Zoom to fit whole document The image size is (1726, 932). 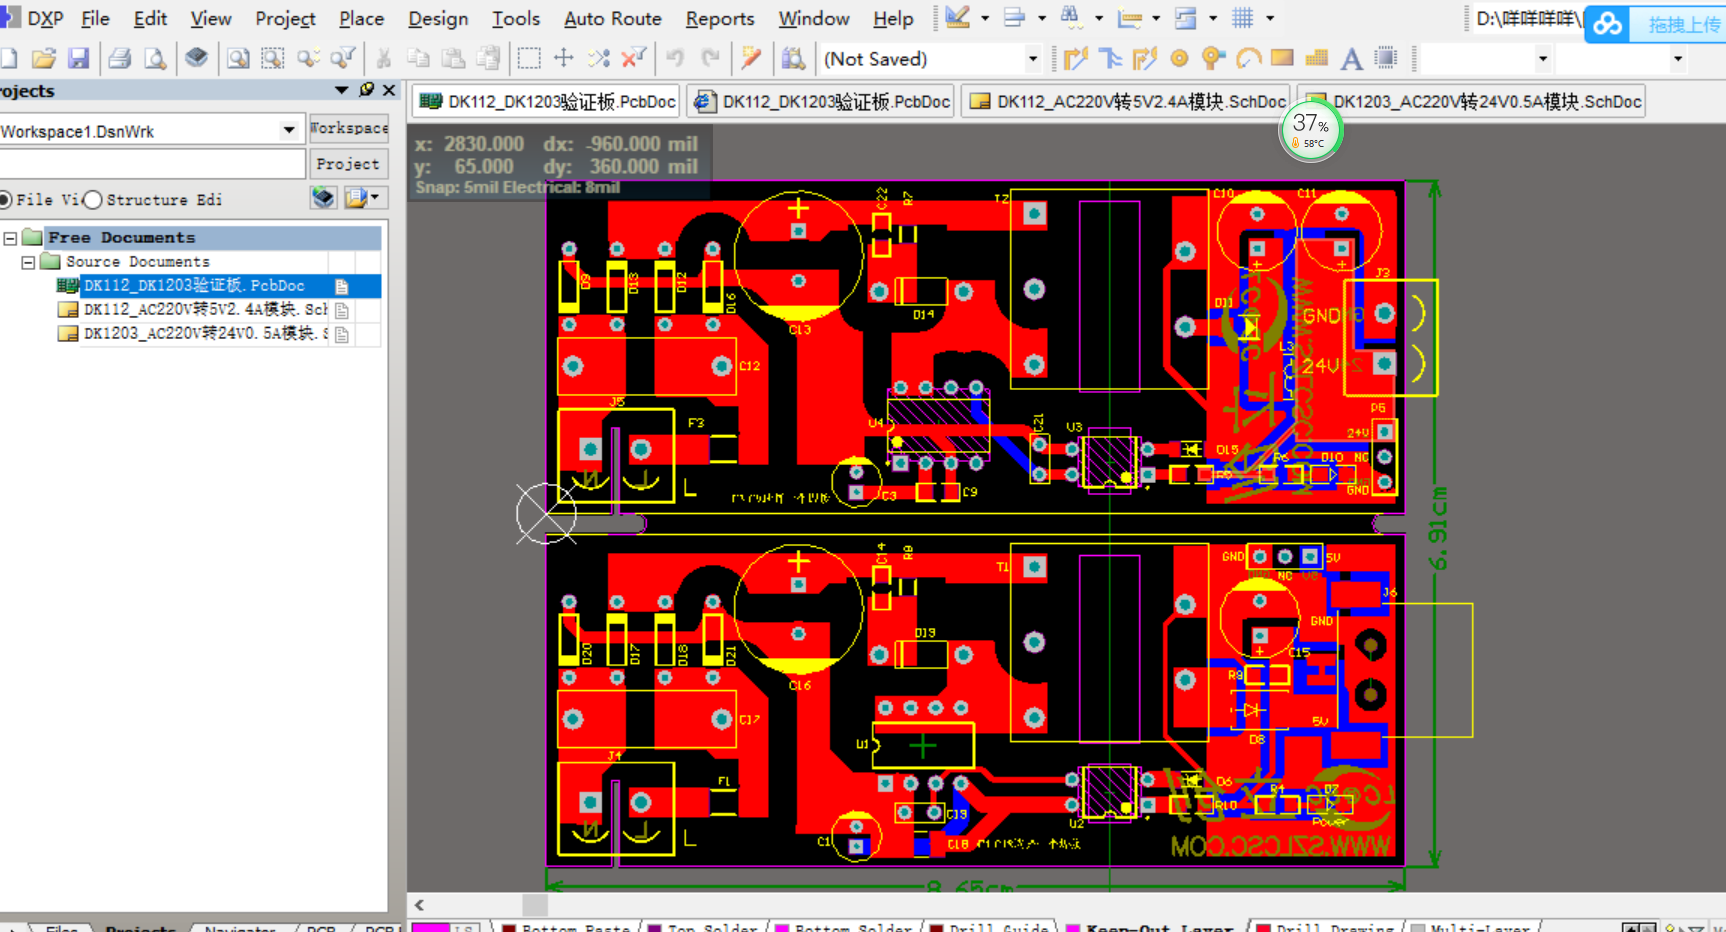(238, 59)
